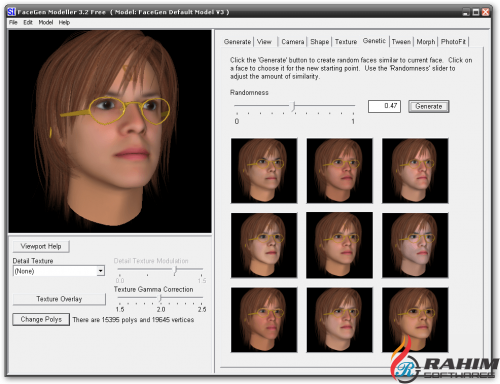The height and width of the screenshot is (384, 500).
Task: Click the Randomness slider handle
Action: [x=293, y=106]
